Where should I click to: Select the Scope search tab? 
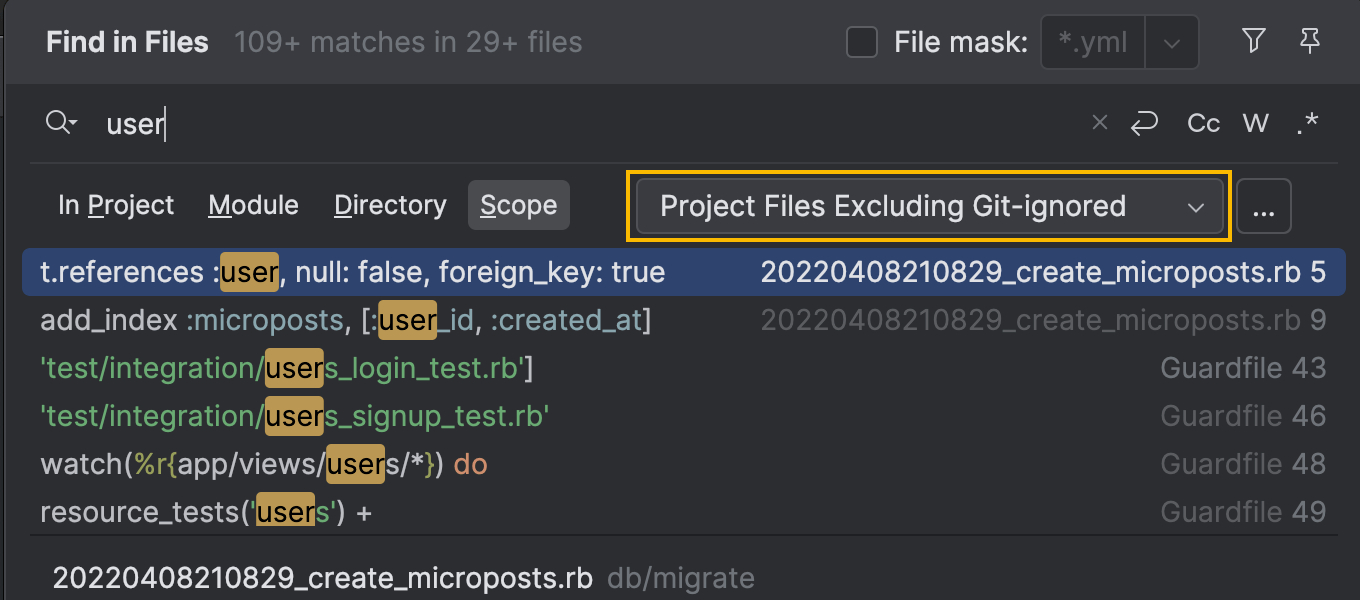pos(518,205)
